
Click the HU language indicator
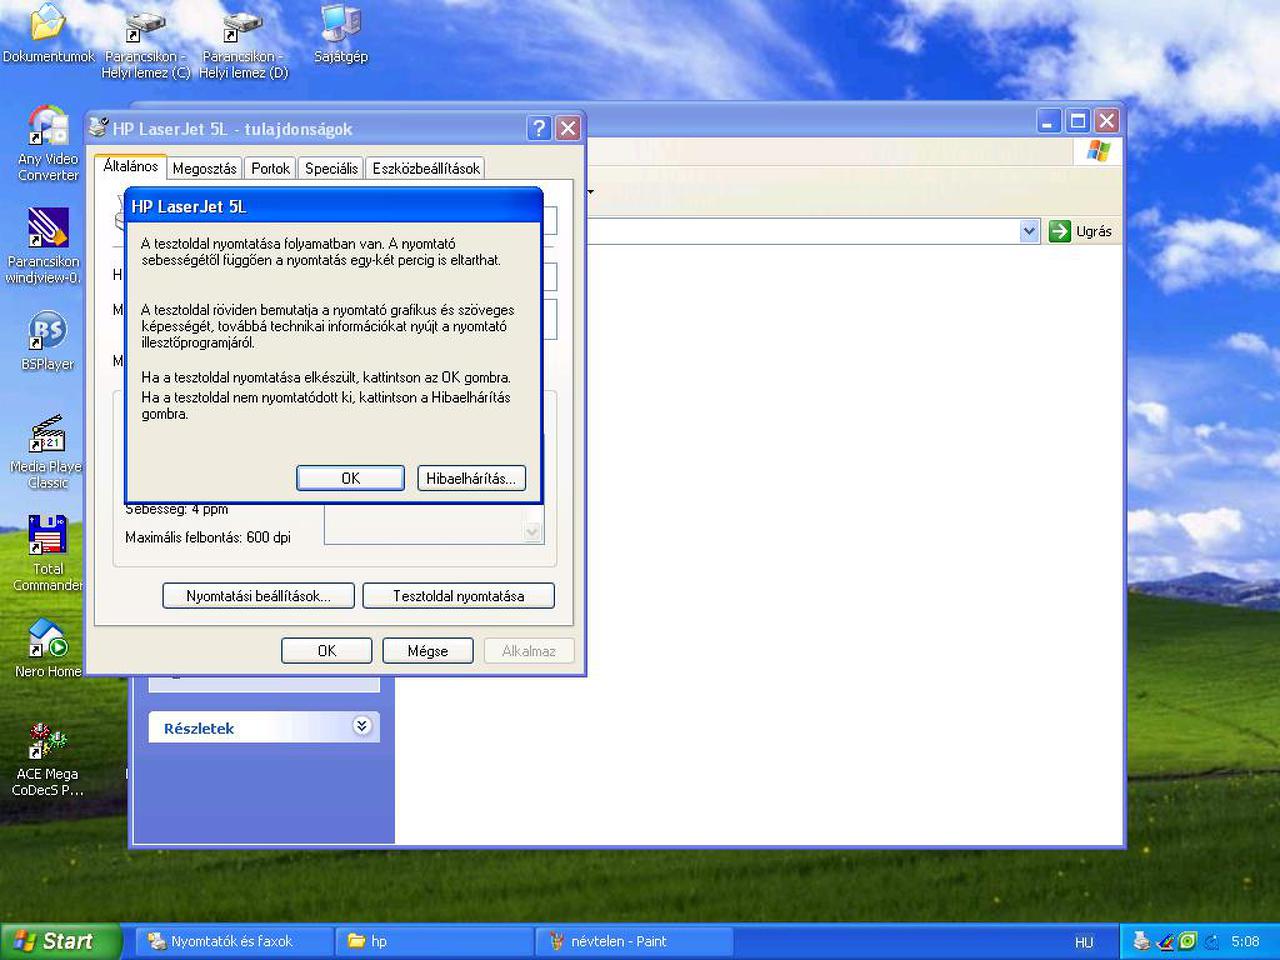click(1084, 942)
